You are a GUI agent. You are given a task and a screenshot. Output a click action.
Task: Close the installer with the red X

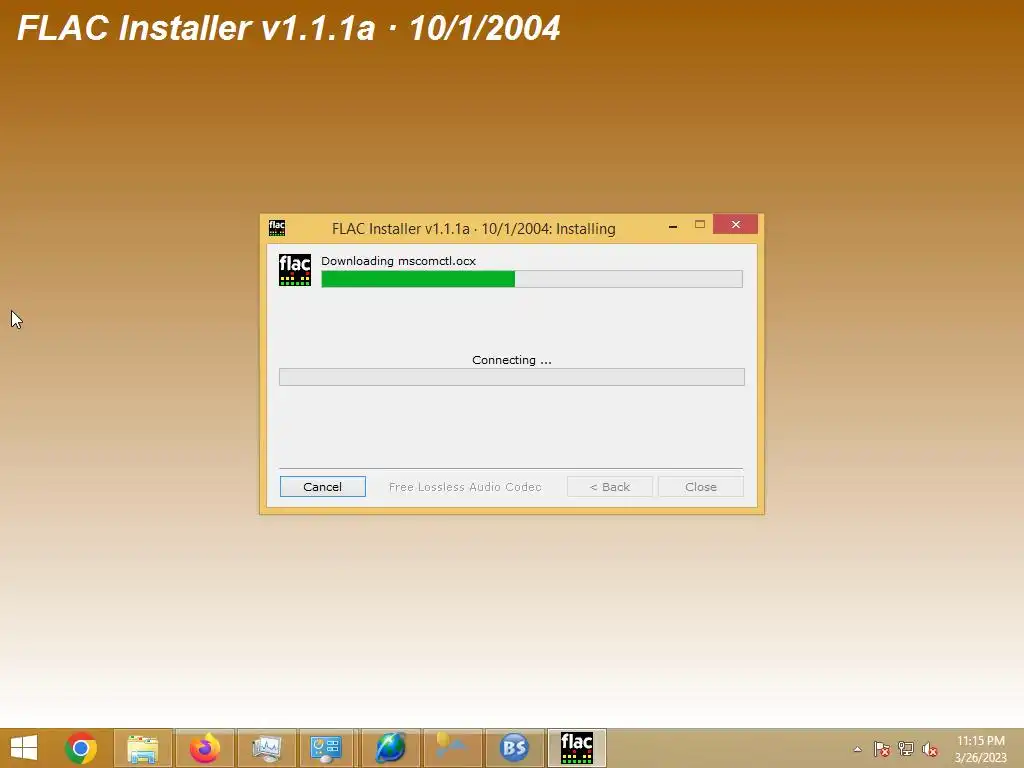point(735,224)
